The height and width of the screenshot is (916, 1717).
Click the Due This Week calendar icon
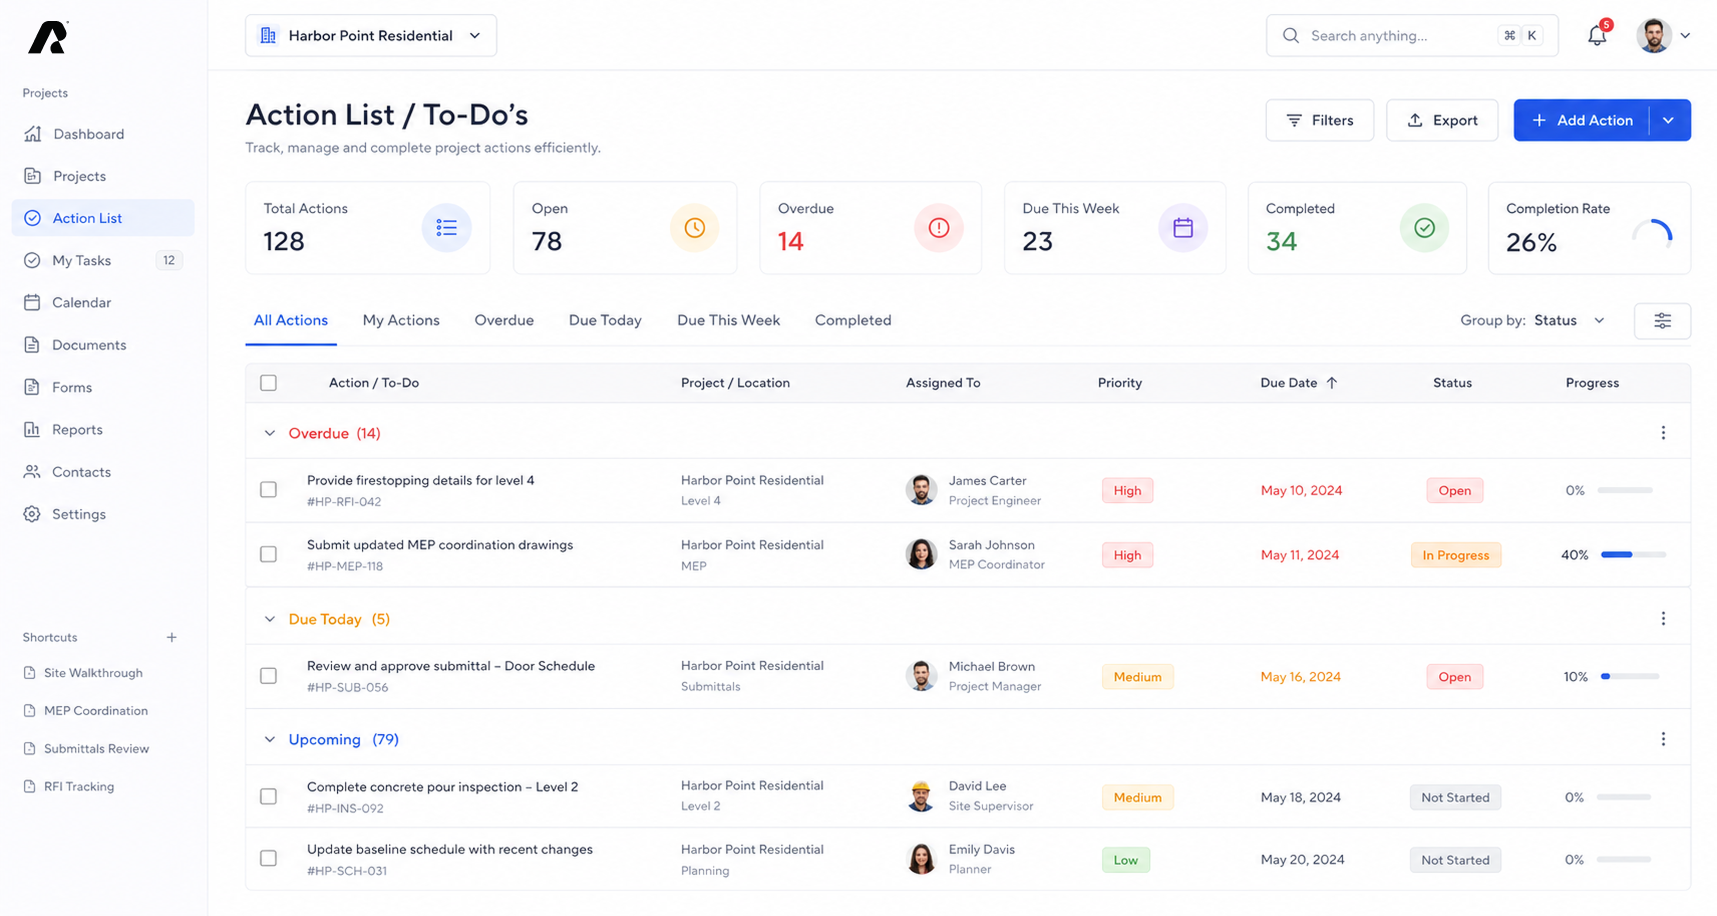1183,228
